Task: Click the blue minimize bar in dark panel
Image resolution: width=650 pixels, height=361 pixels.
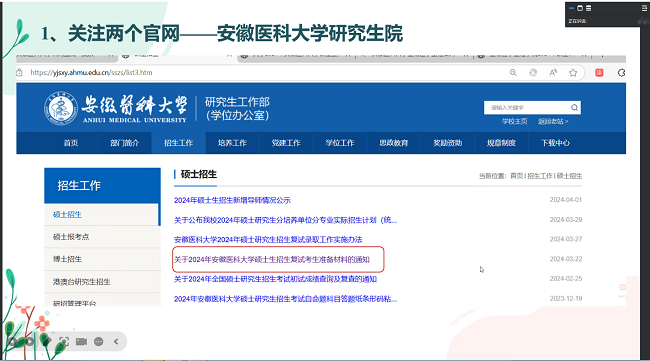Action: 571,8
